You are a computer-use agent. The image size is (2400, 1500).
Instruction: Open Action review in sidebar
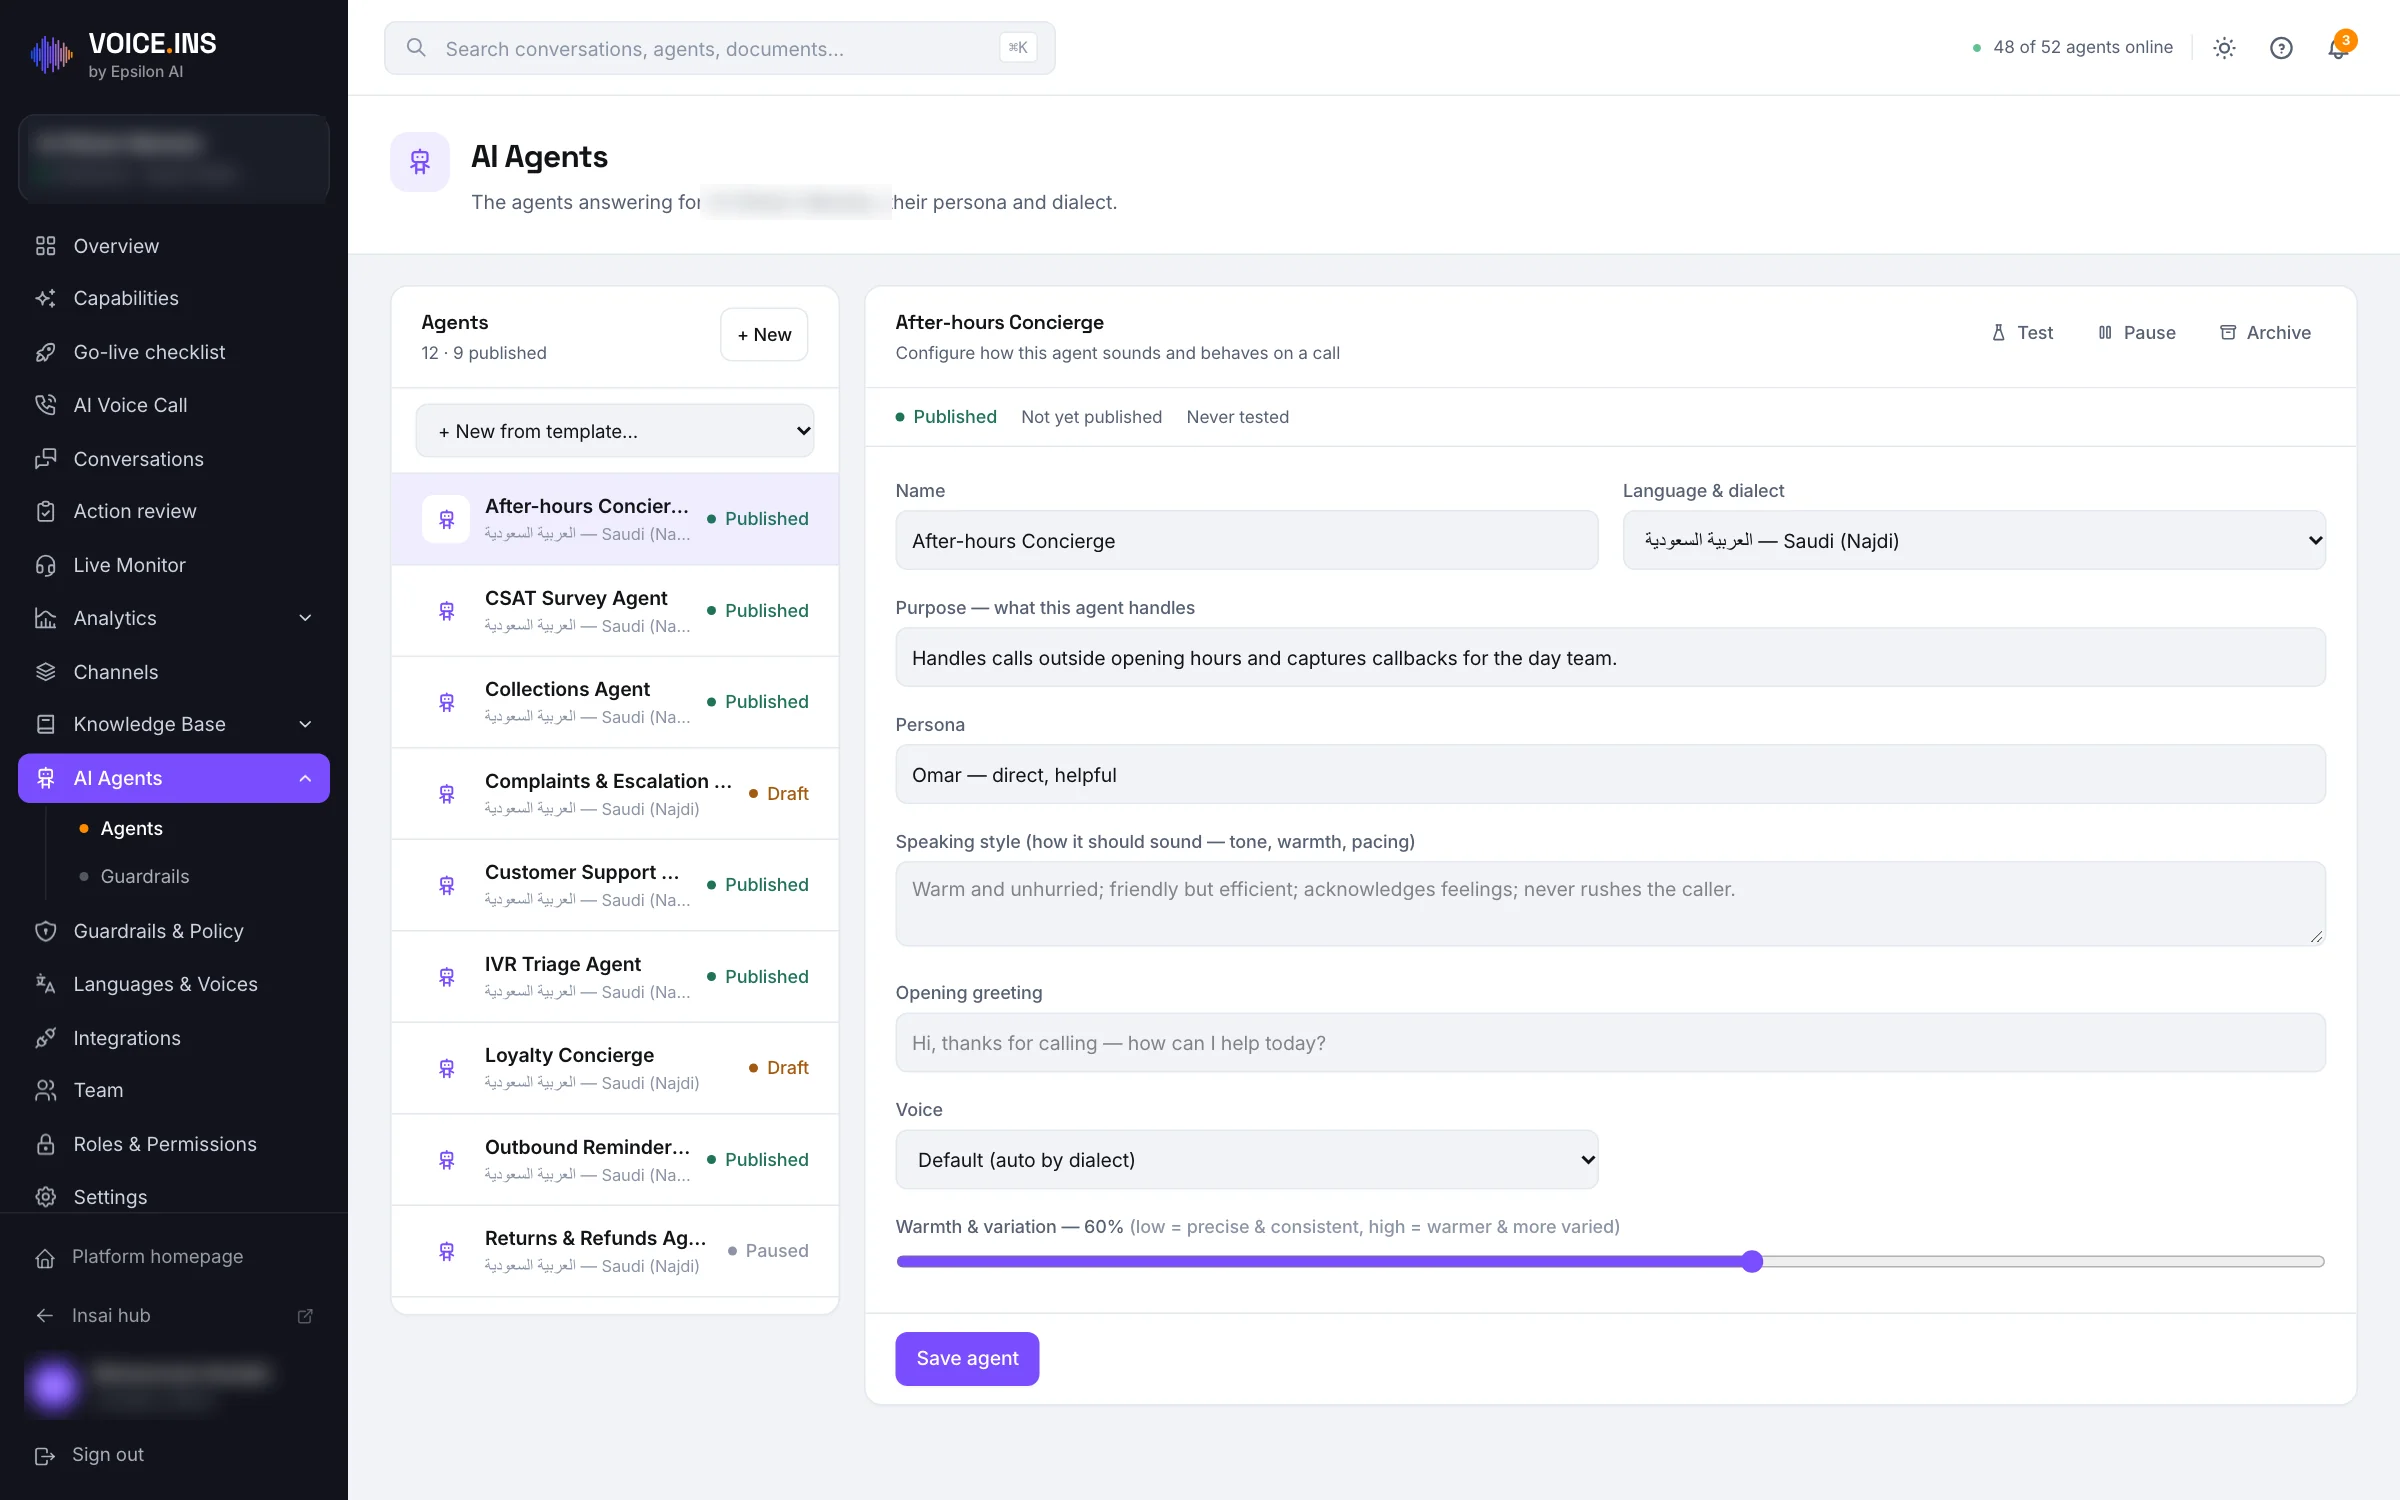(x=174, y=511)
